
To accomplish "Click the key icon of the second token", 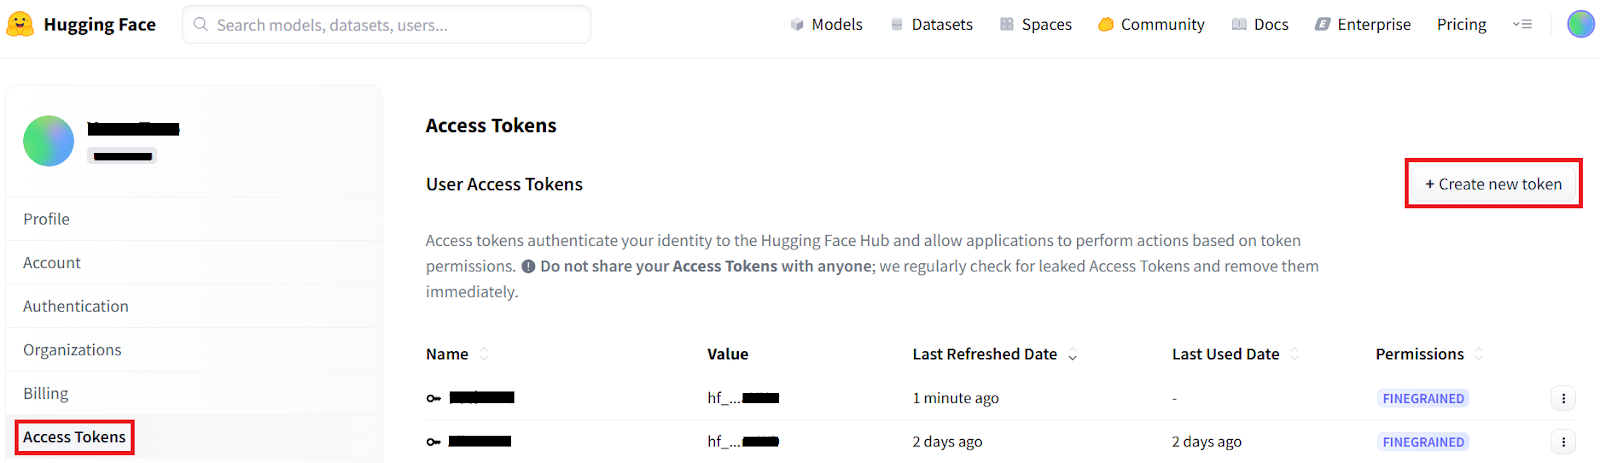I will pyautogui.click(x=433, y=442).
